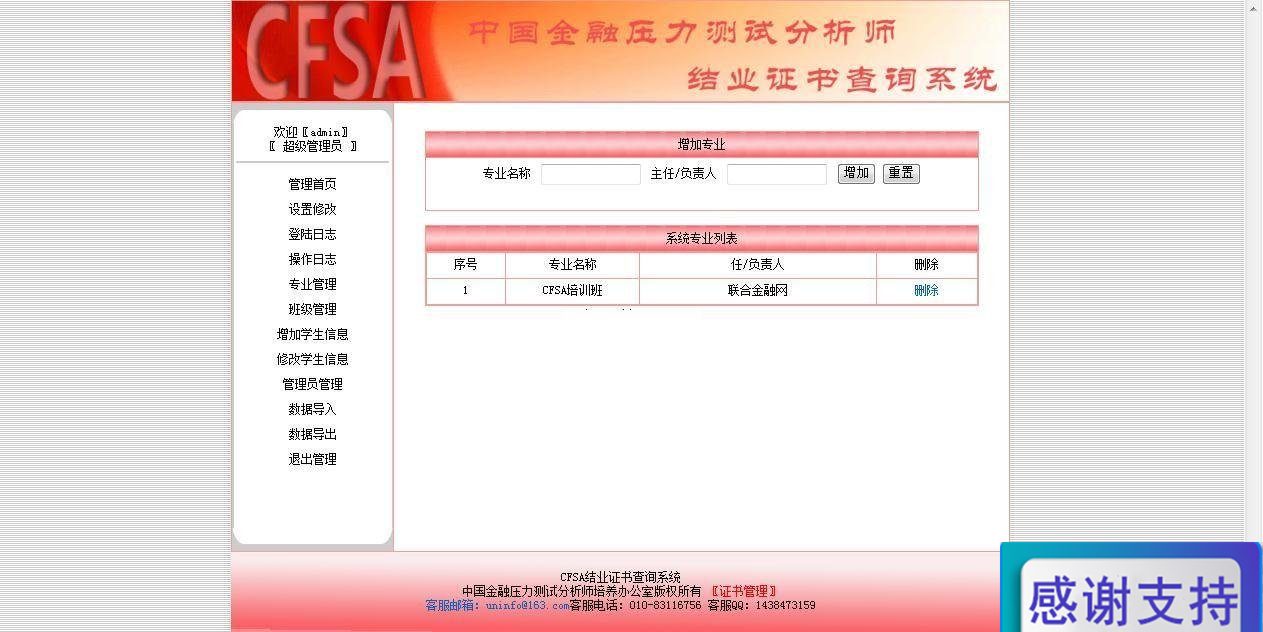The height and width of the screenshot is (632, 1263).
Task: Click the 证书管理 footer link
Action: [743, 591]
